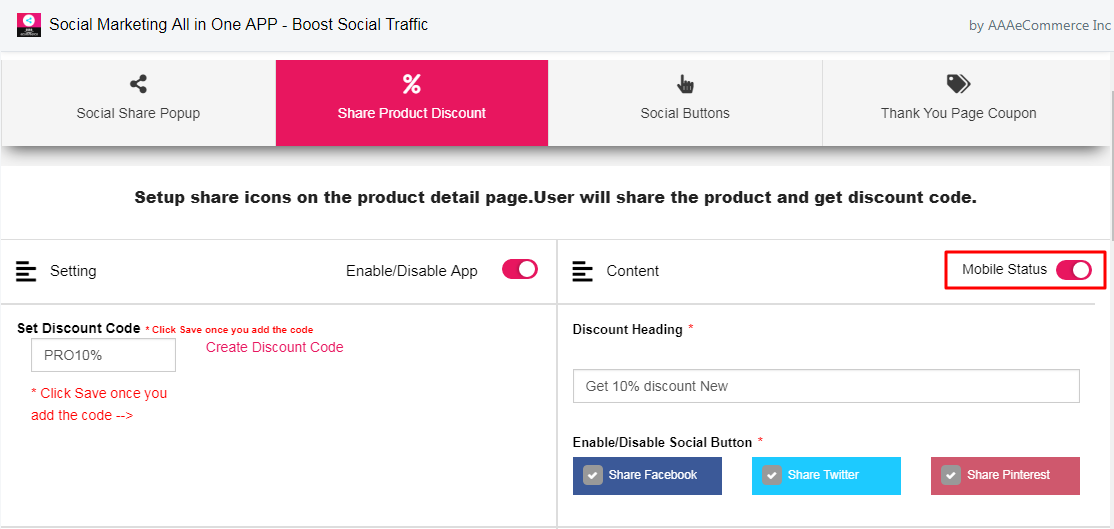Switch to the Social Buttons tab
Screen dimensions: 1114x529
click(x=685, y=103)
